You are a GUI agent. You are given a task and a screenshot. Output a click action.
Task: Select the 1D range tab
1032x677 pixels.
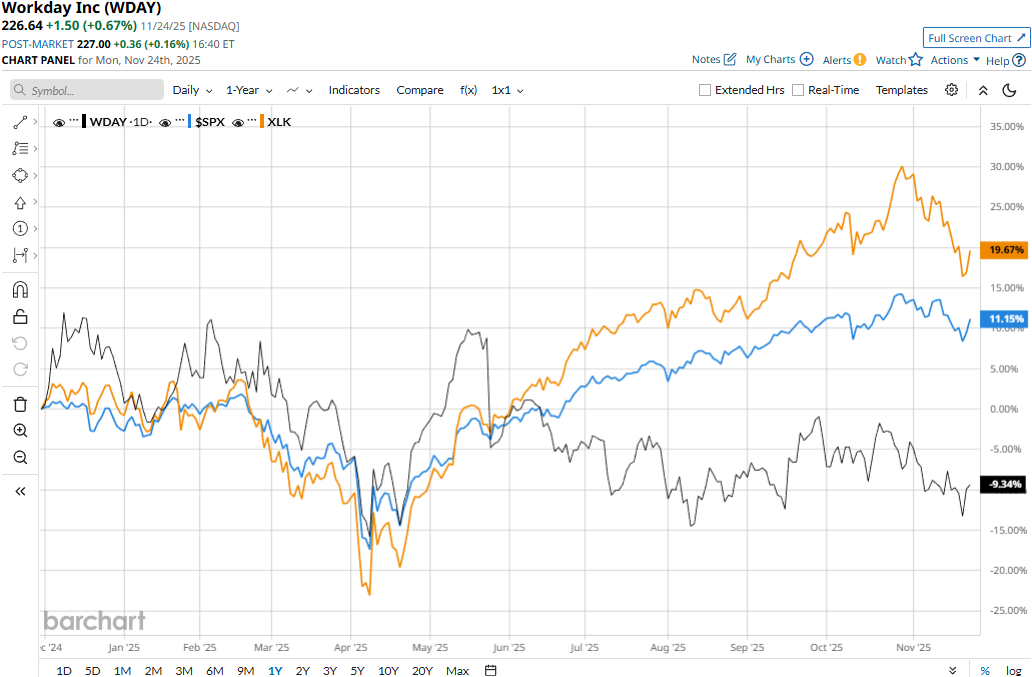click(x=64, y=670)
